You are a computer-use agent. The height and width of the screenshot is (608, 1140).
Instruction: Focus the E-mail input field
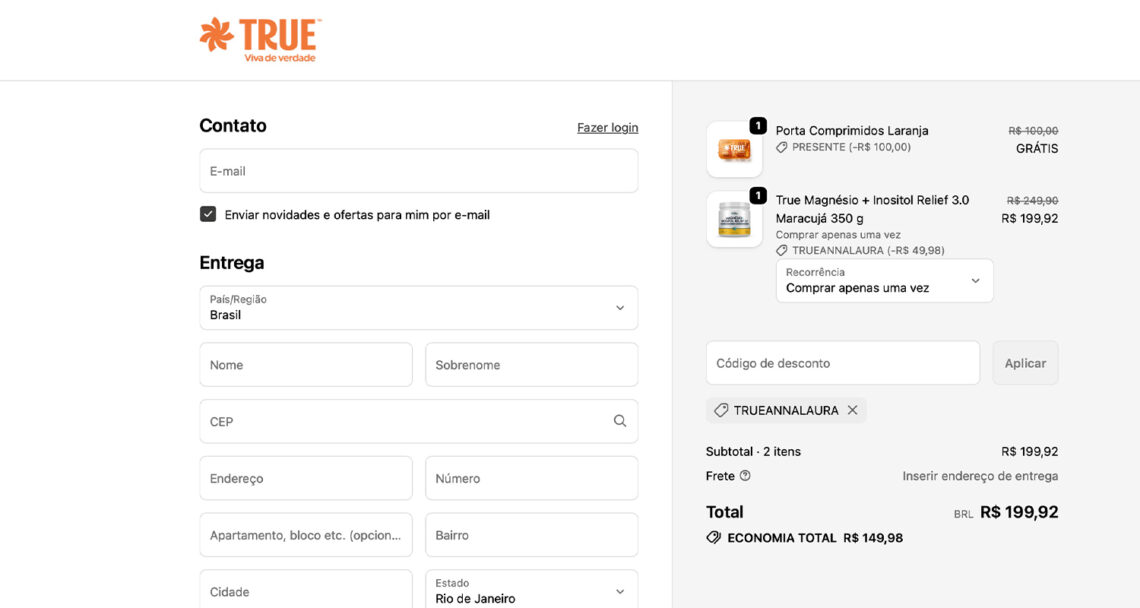coord(418,171)
